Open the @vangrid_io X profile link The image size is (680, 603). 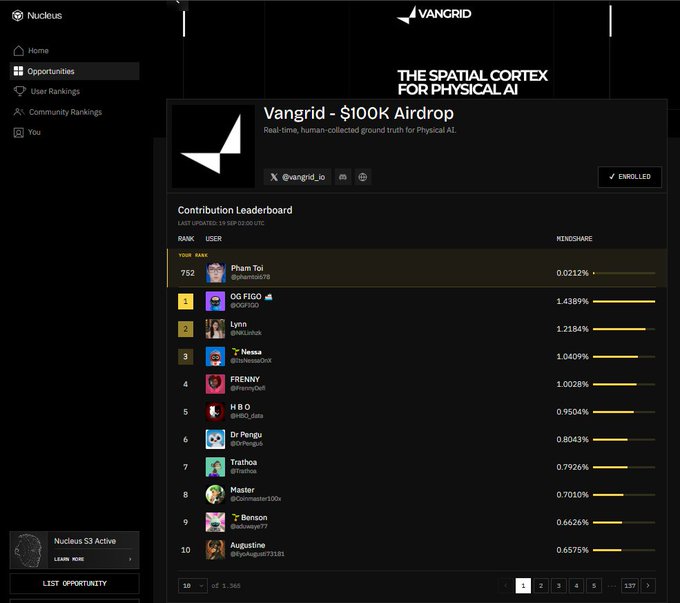(298, 177)
